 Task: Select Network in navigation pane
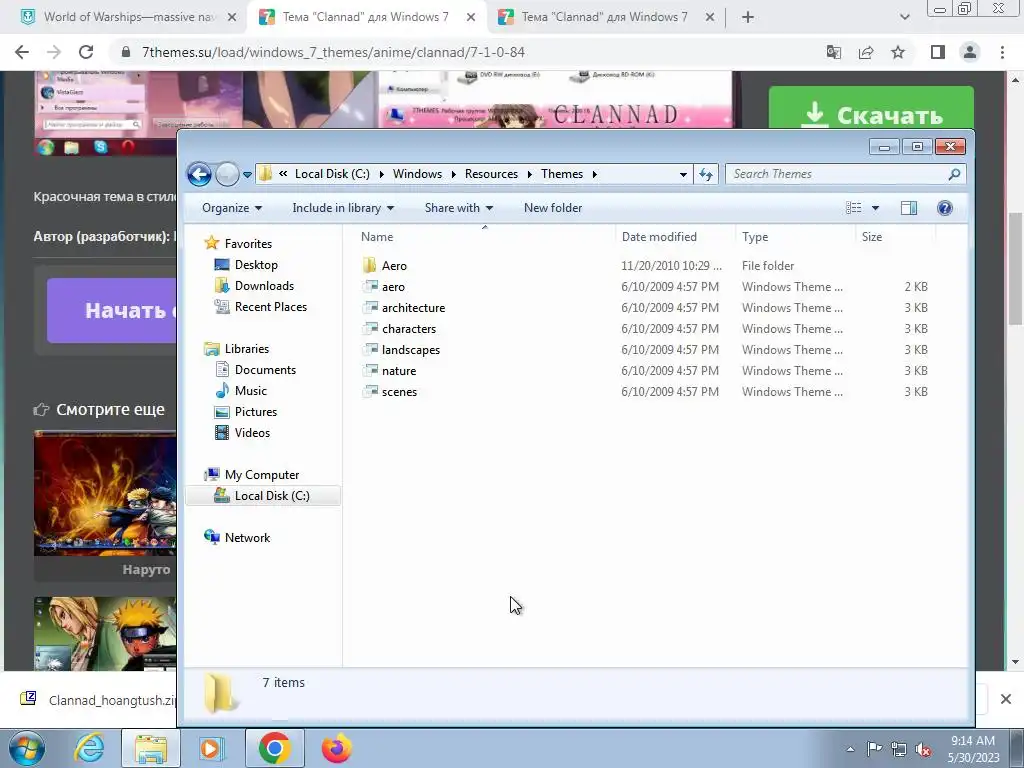click(247, 537)
